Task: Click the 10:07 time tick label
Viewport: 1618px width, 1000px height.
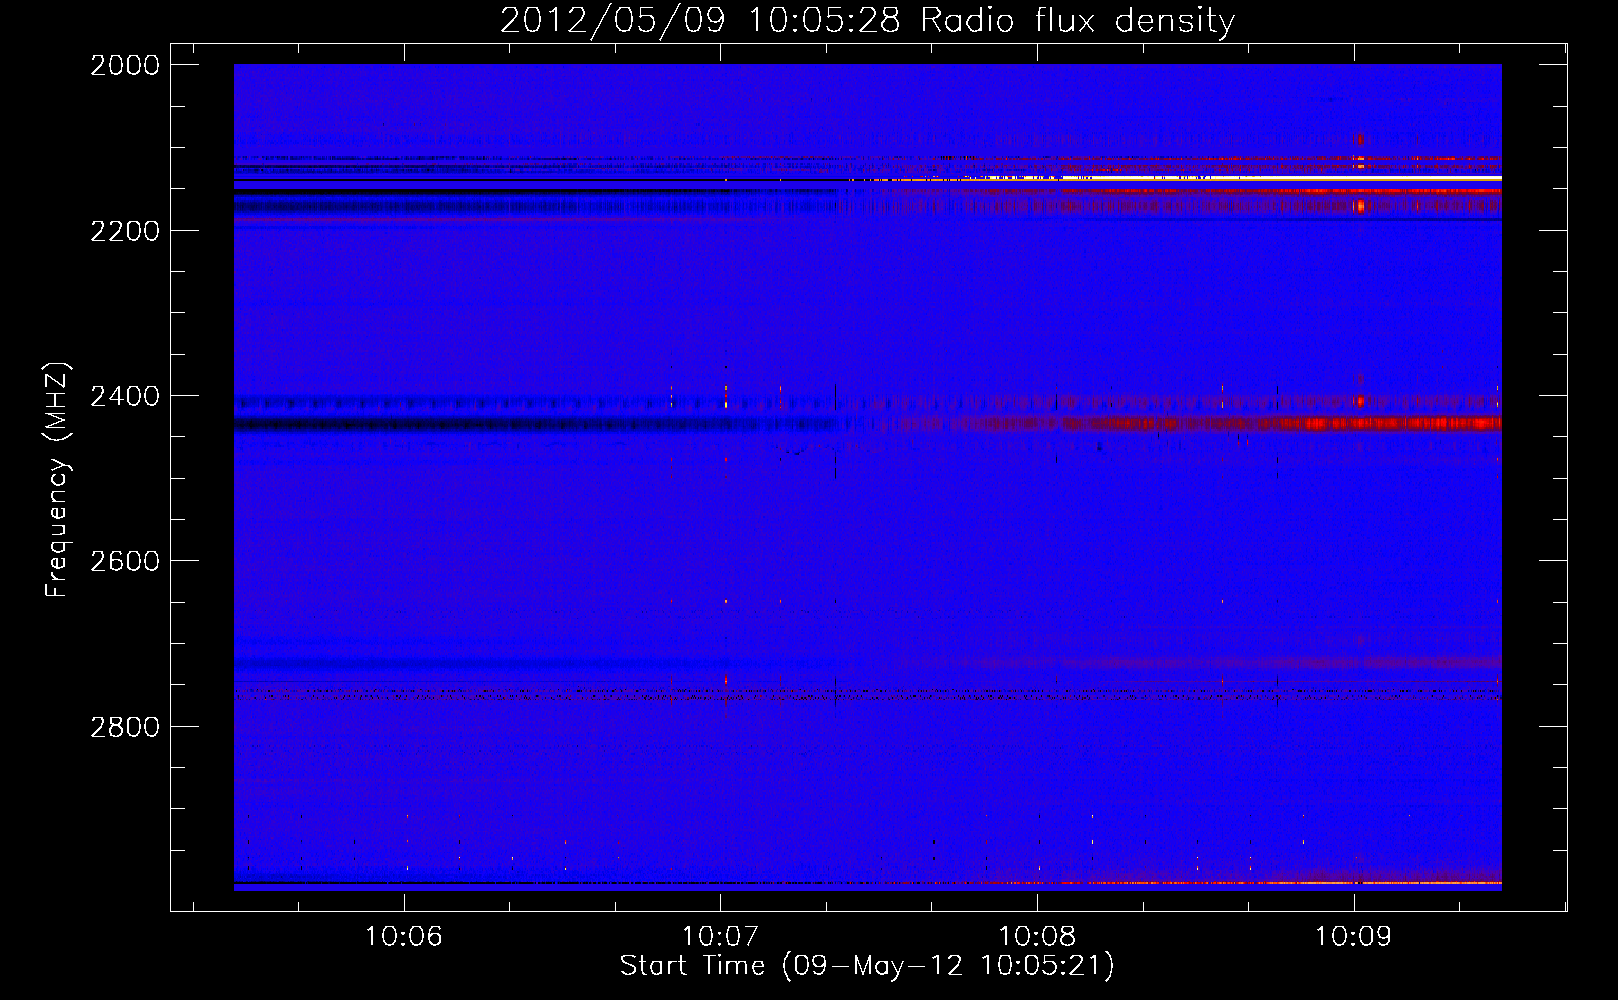Action: coord(720,936)
